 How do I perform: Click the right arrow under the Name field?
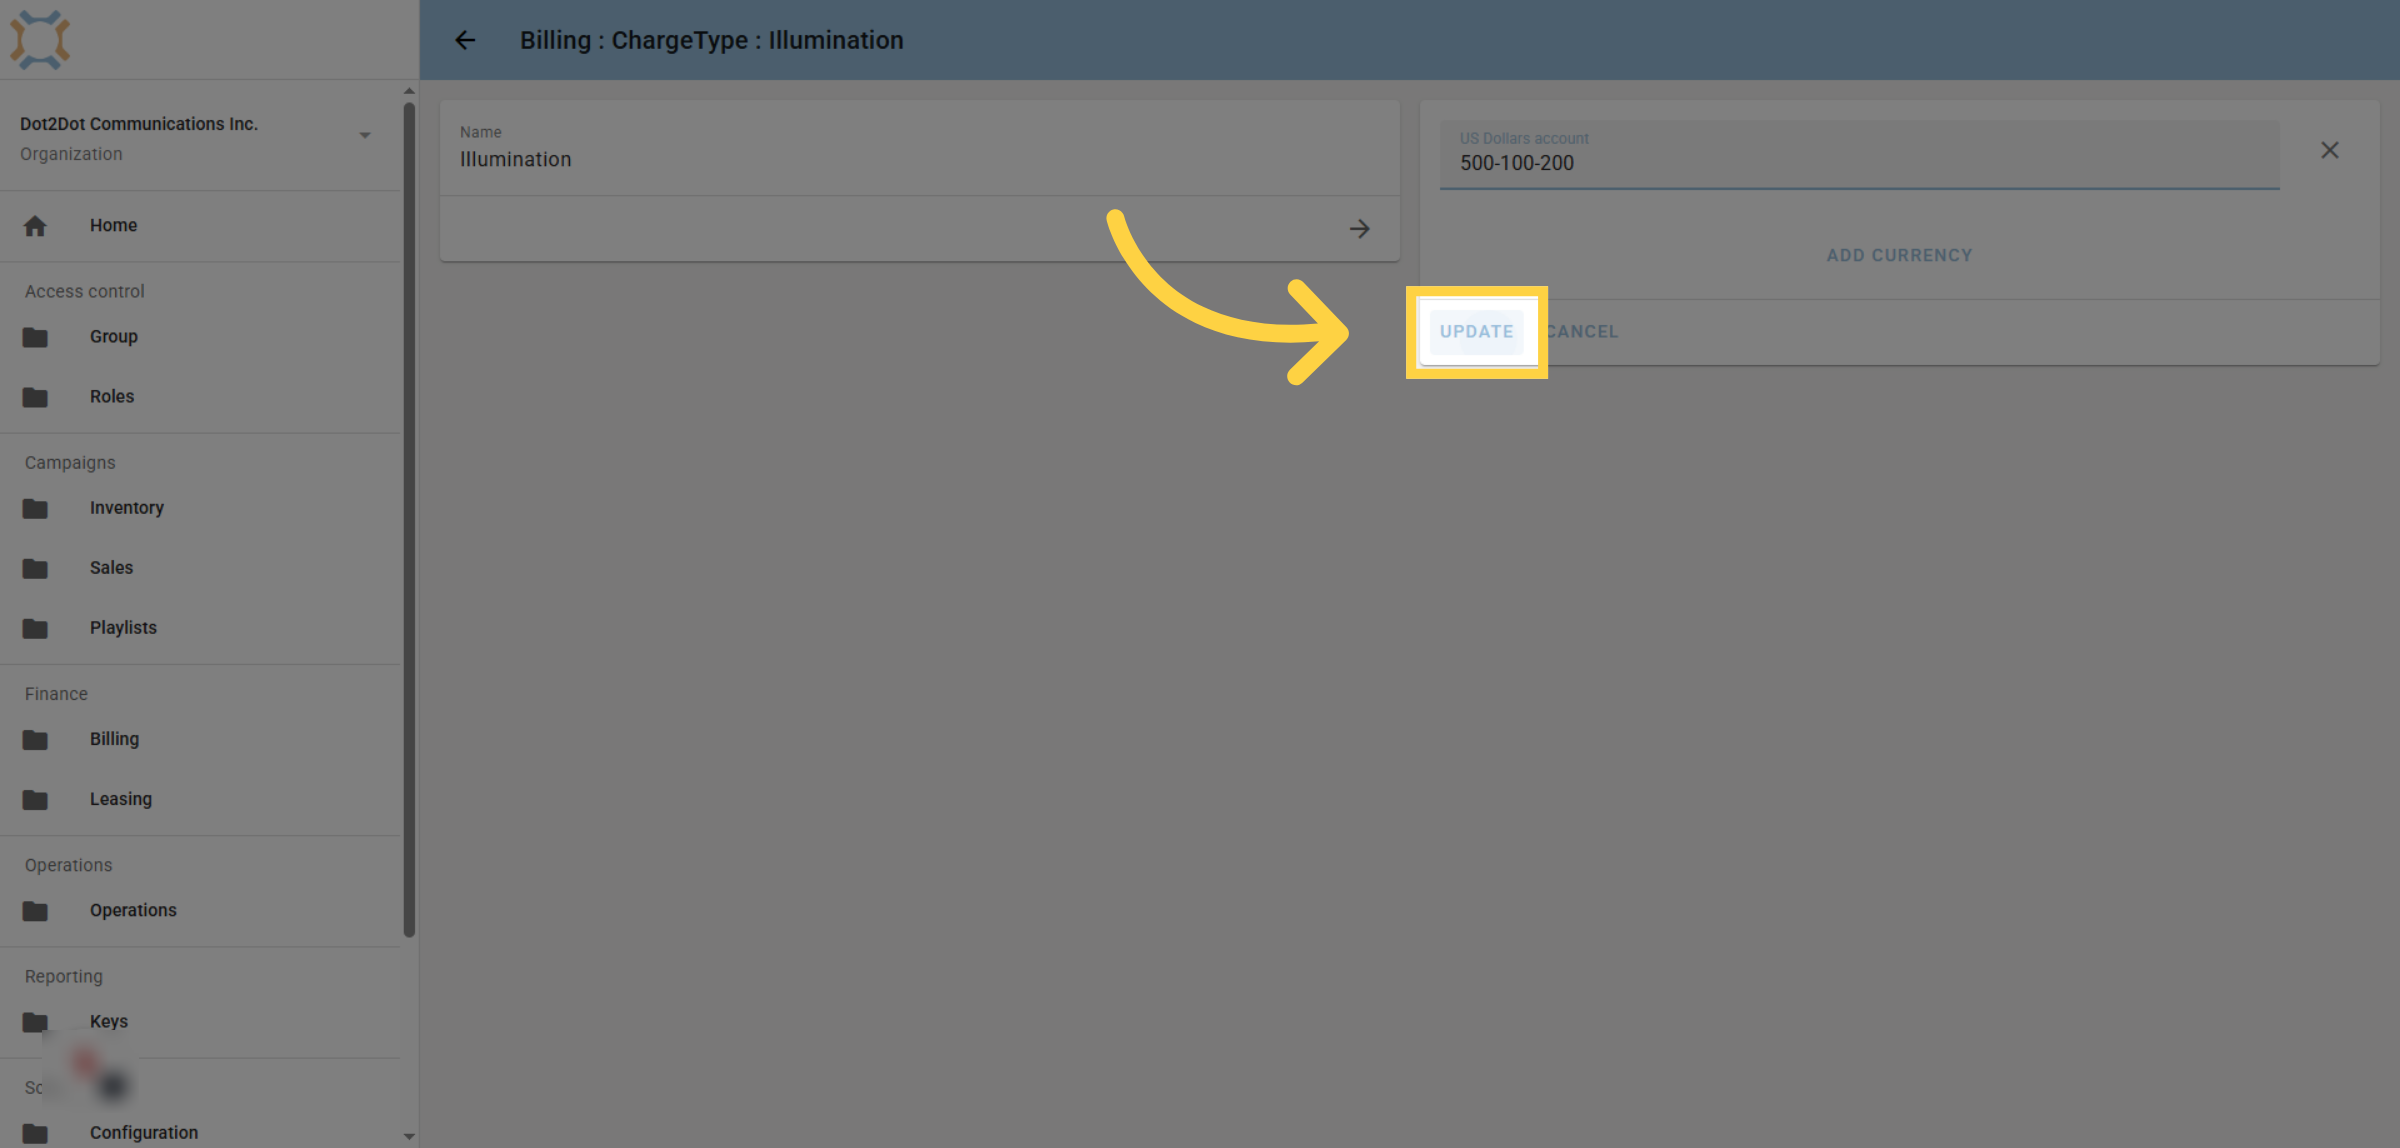tap(1359, 229)
